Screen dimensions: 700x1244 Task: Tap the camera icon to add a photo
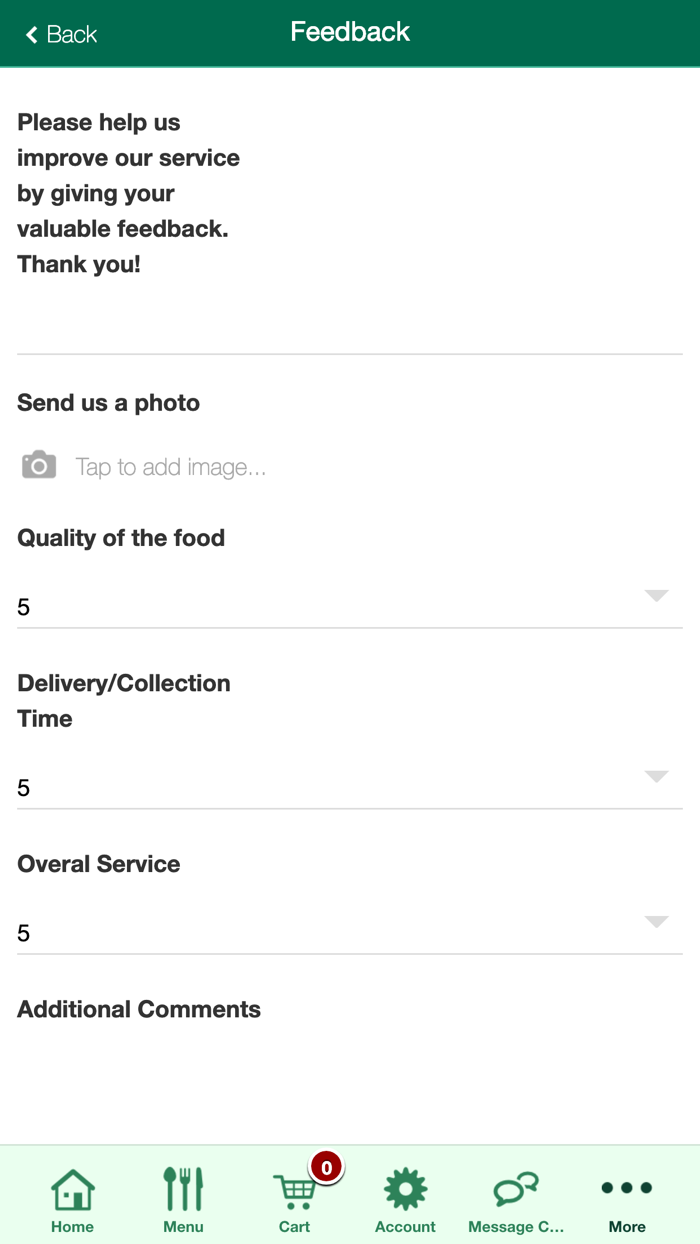38,465
